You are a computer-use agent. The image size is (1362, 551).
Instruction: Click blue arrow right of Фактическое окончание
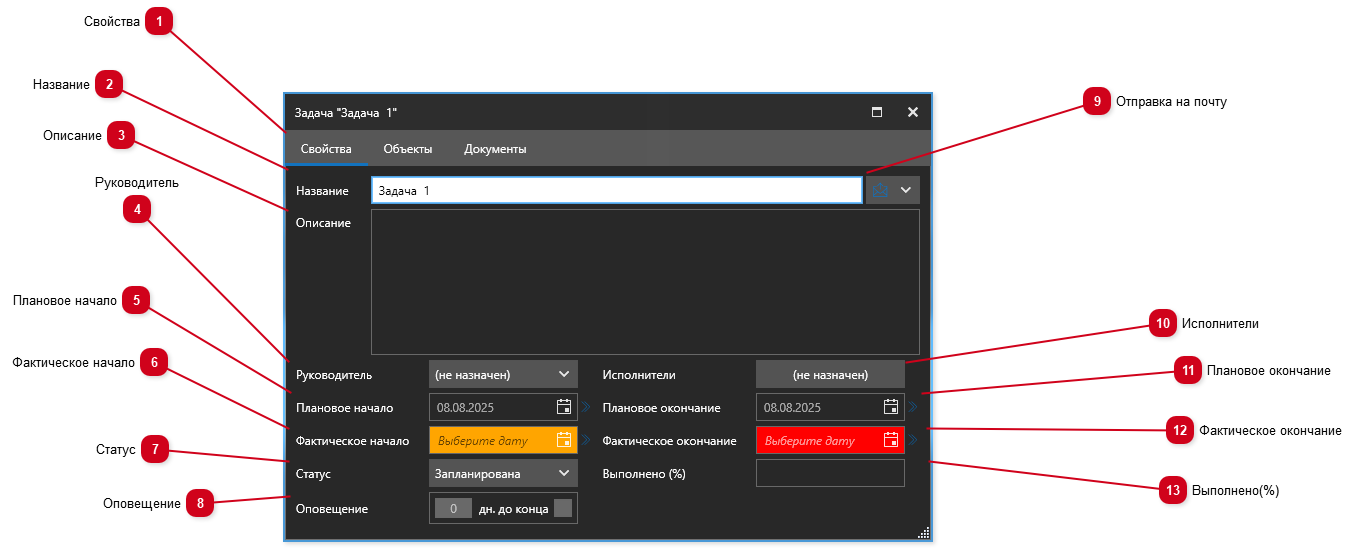(x=913, y=440)
